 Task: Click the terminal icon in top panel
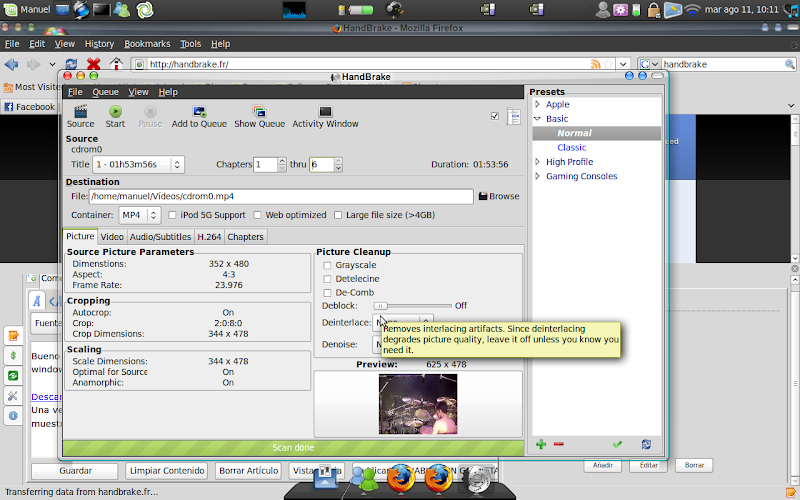pos(101,9)
